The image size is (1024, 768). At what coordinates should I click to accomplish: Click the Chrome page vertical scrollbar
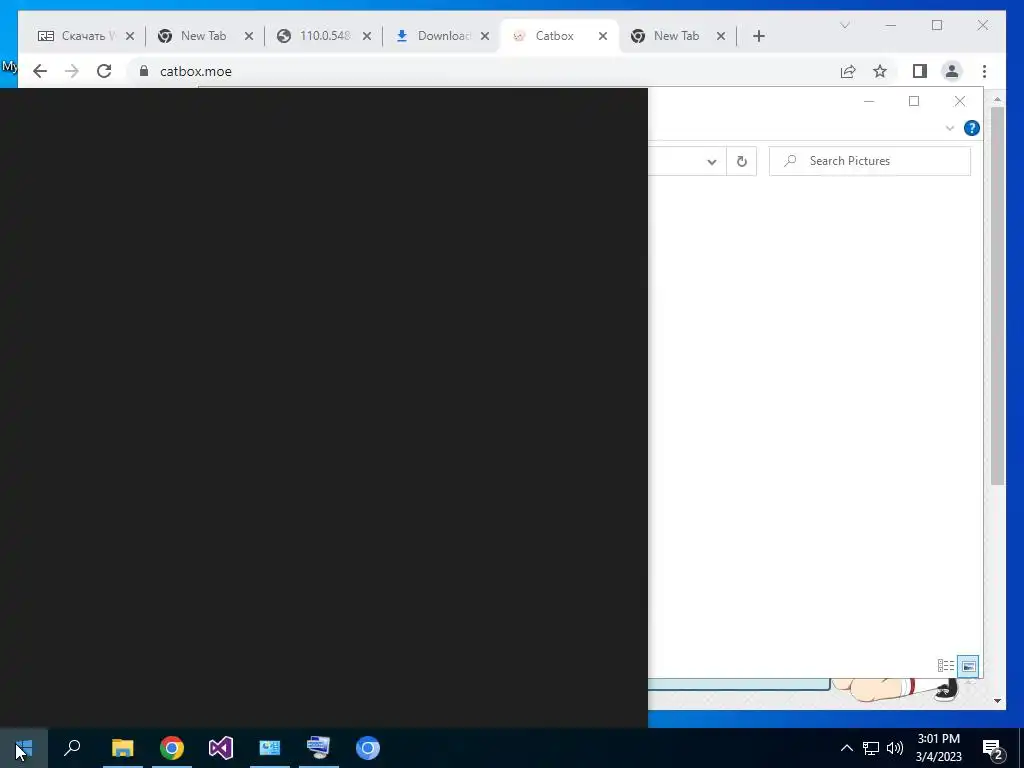[997, 296]
